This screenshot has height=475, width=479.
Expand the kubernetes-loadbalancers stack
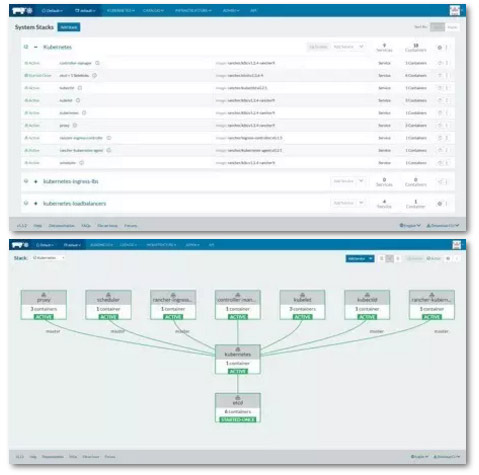[x=36, y=203]
